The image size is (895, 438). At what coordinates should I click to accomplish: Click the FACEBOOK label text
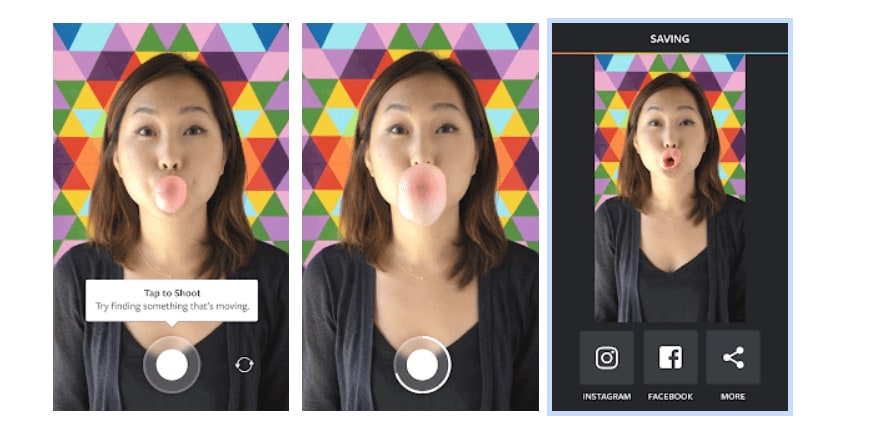pos(670,396)
